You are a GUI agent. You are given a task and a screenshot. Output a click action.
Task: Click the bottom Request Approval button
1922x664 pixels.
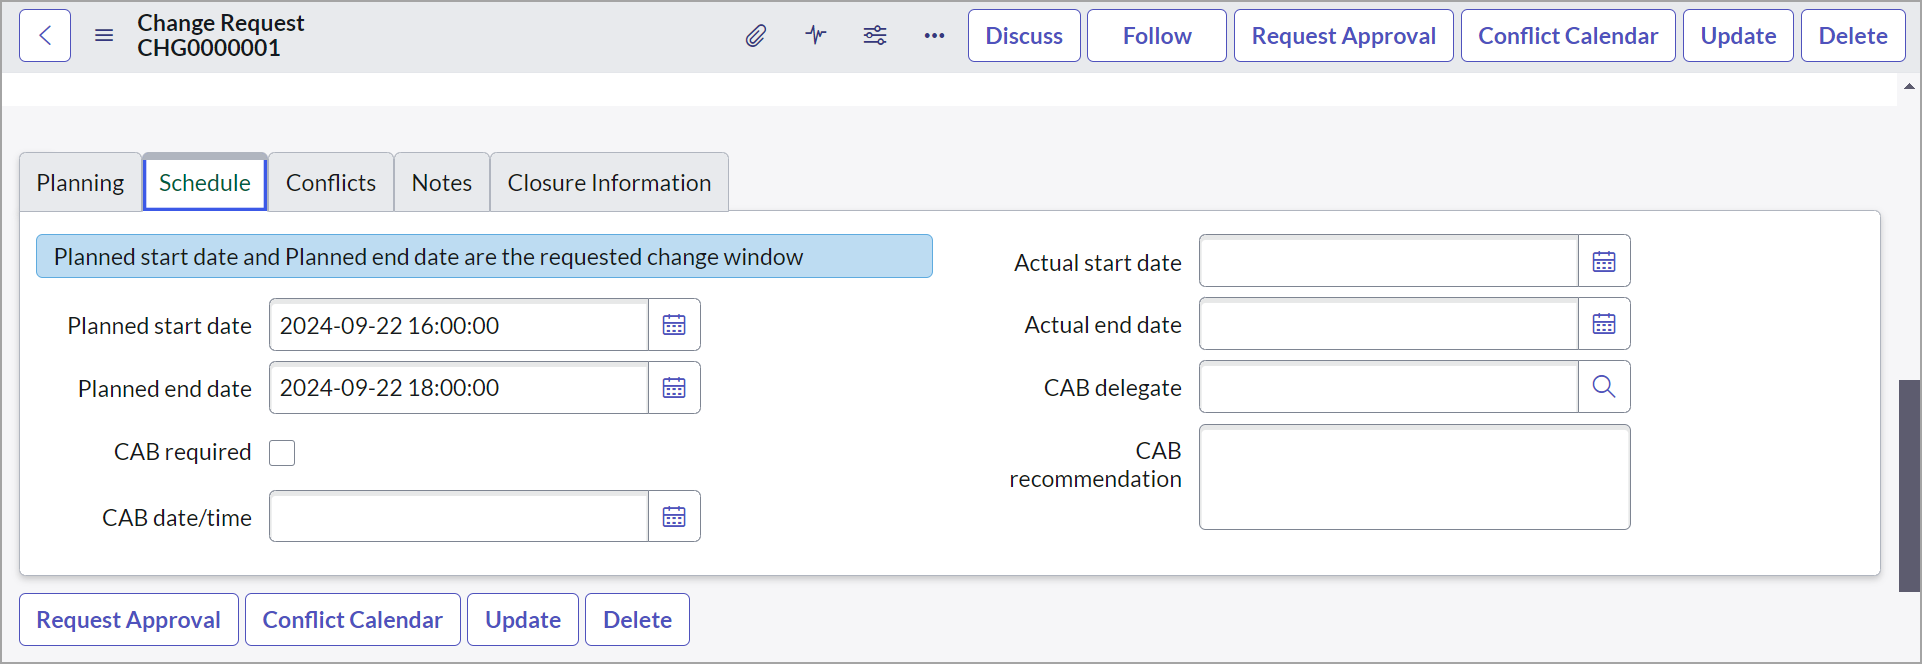pos(129,620)
